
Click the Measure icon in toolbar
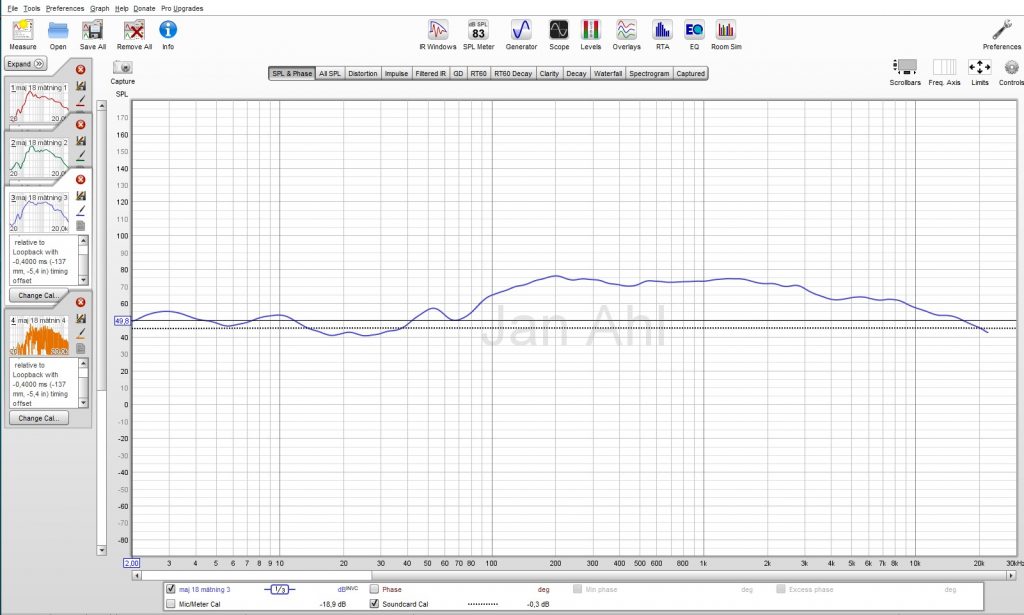tap(23, 30)
